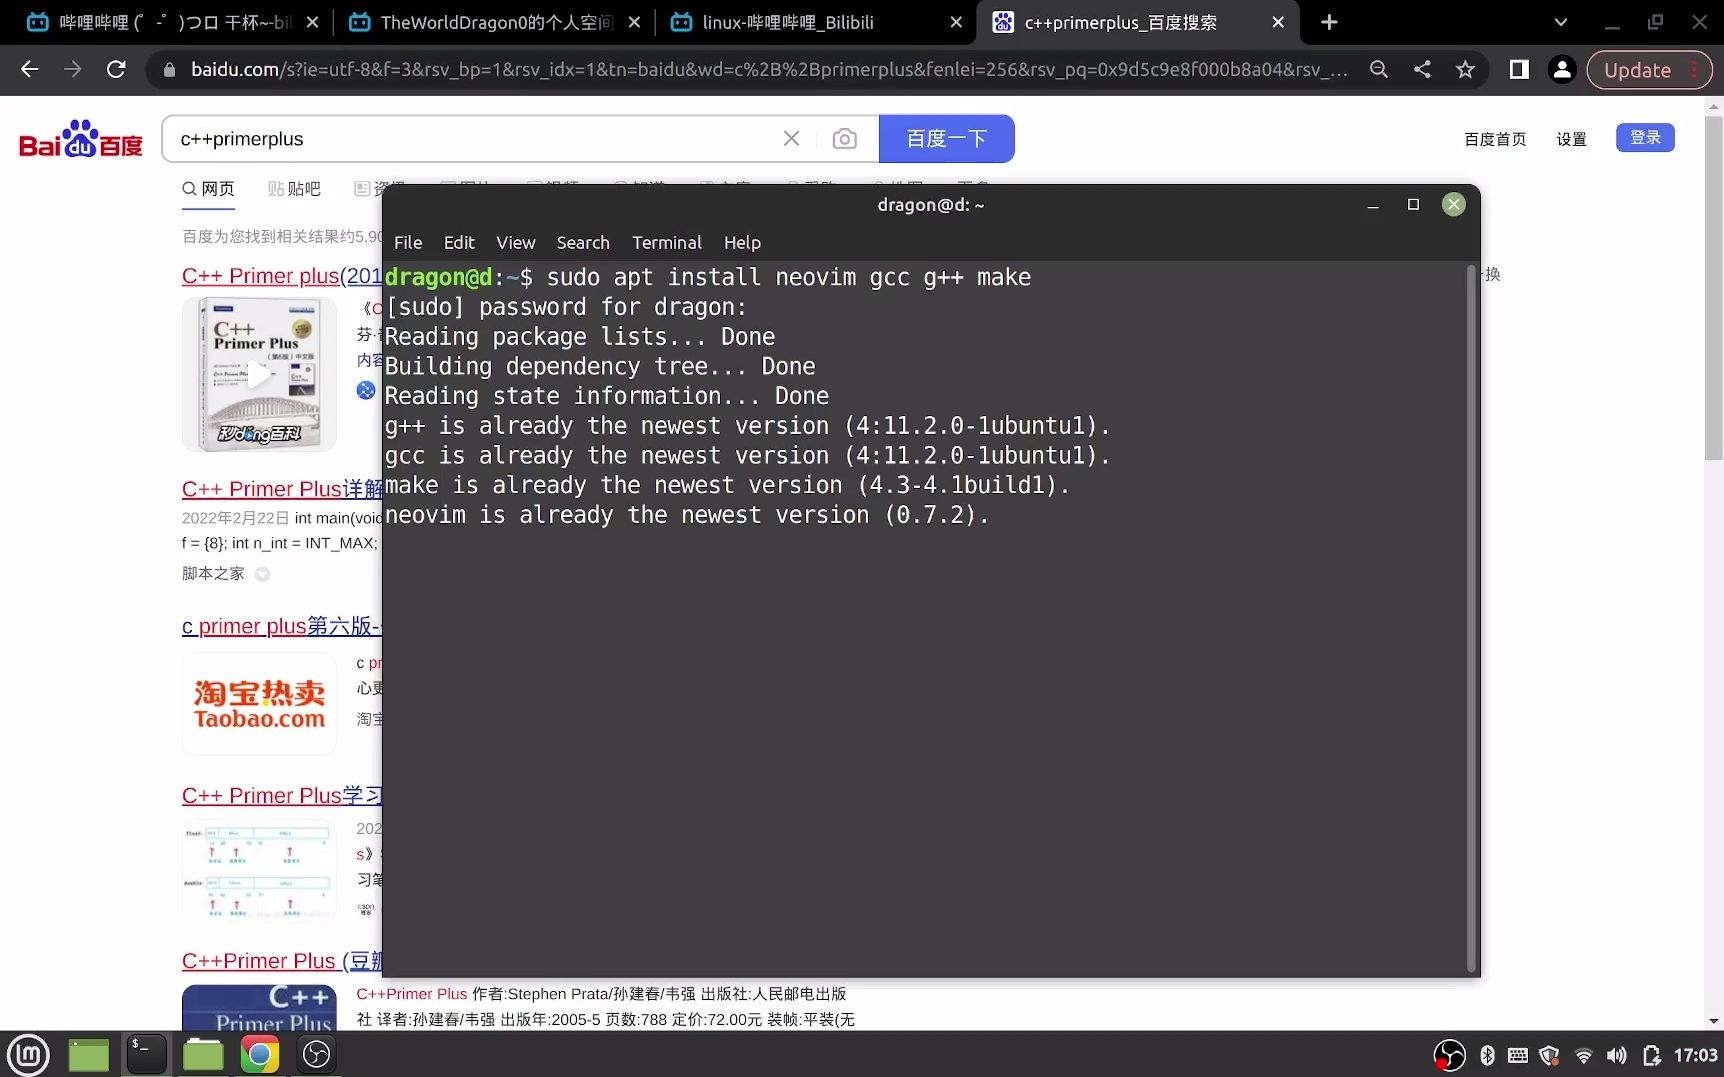Open the terminal Help menu
The image size is (1724, 1077).
pyautogui.click(x=742, y=242)
